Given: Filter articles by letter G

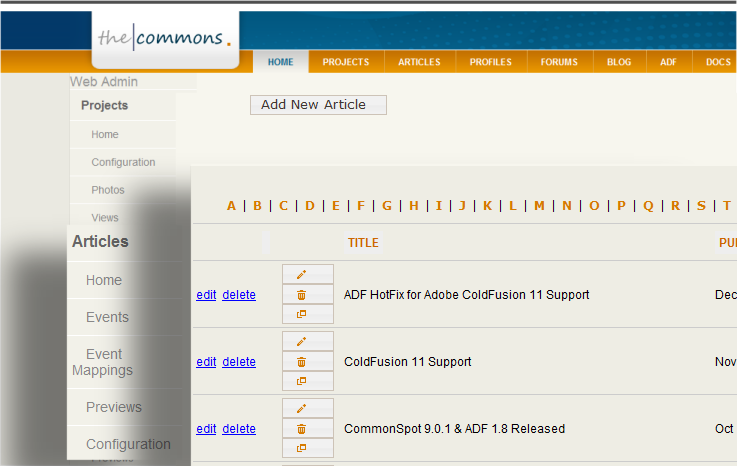Looking at the screenshot, I should [x=387, y=205].
